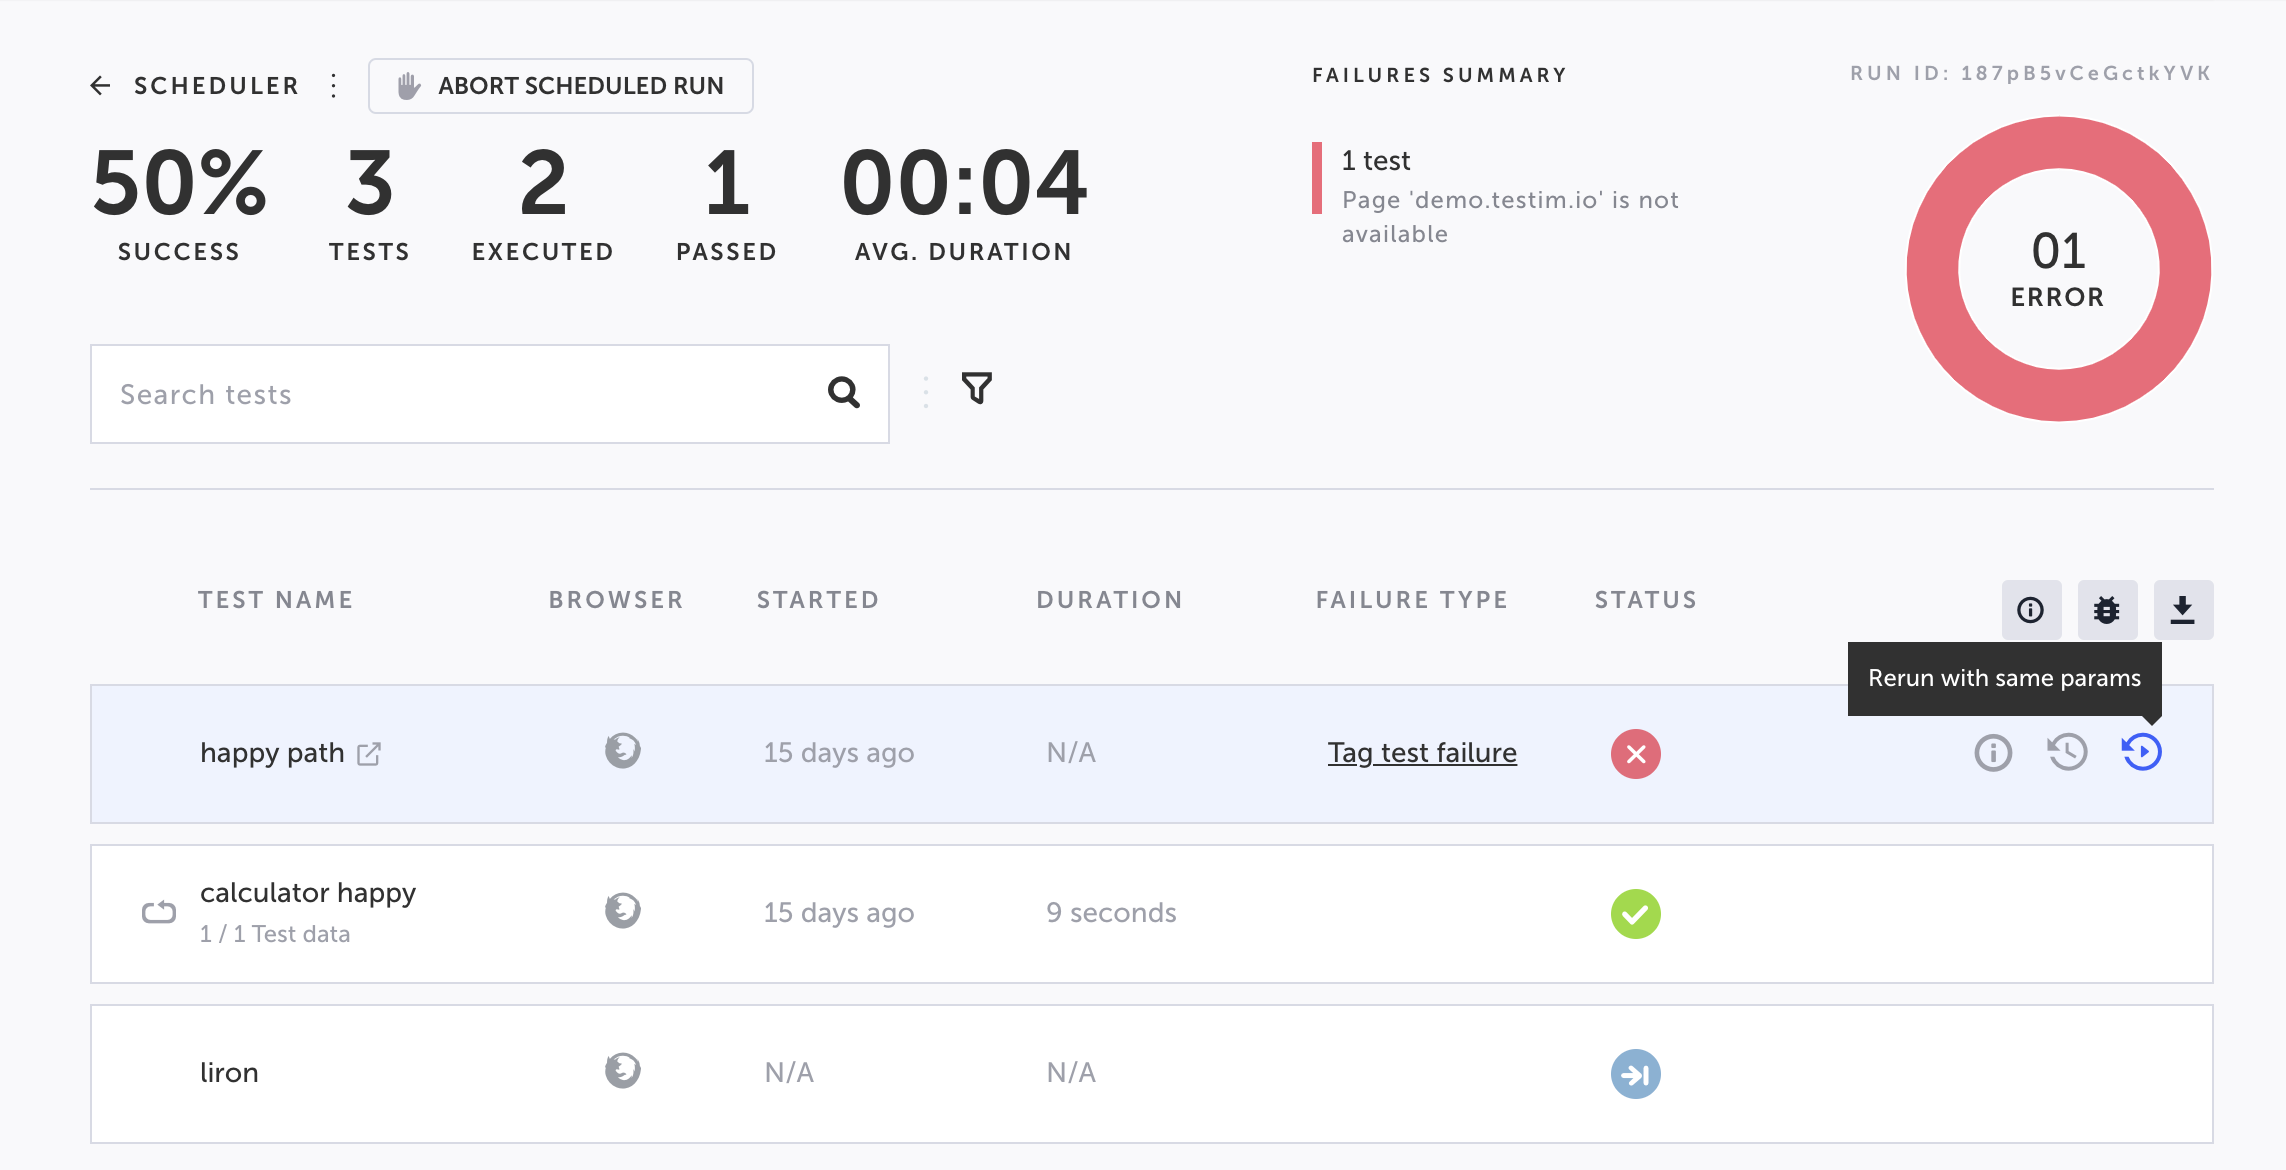Image resolution: width=2286 pixels, height=1170 pixels.
Task: Click the red failed status icon
Action: coord(1635,754)
